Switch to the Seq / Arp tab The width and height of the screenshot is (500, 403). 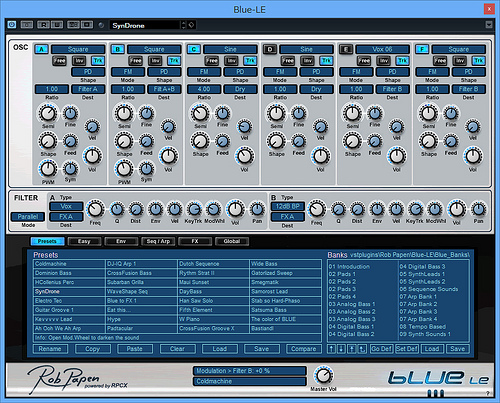click(x=158, y=241)
